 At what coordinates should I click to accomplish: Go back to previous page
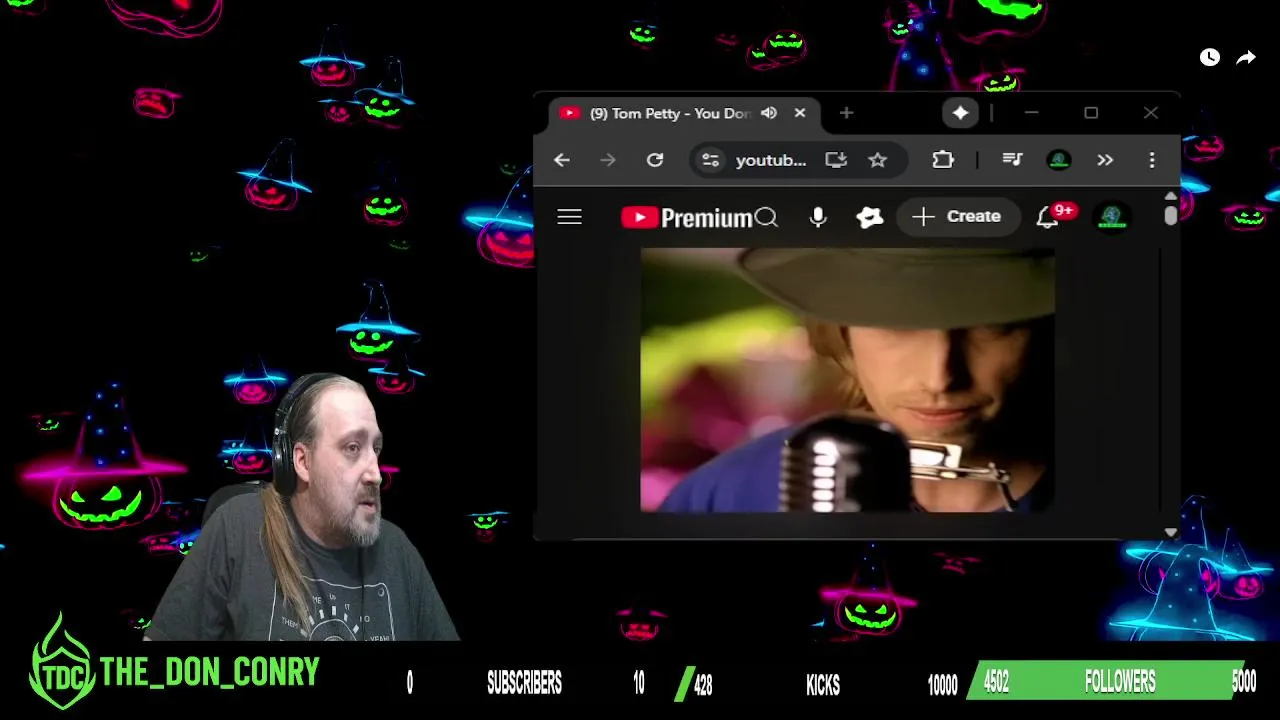point(562,160)
